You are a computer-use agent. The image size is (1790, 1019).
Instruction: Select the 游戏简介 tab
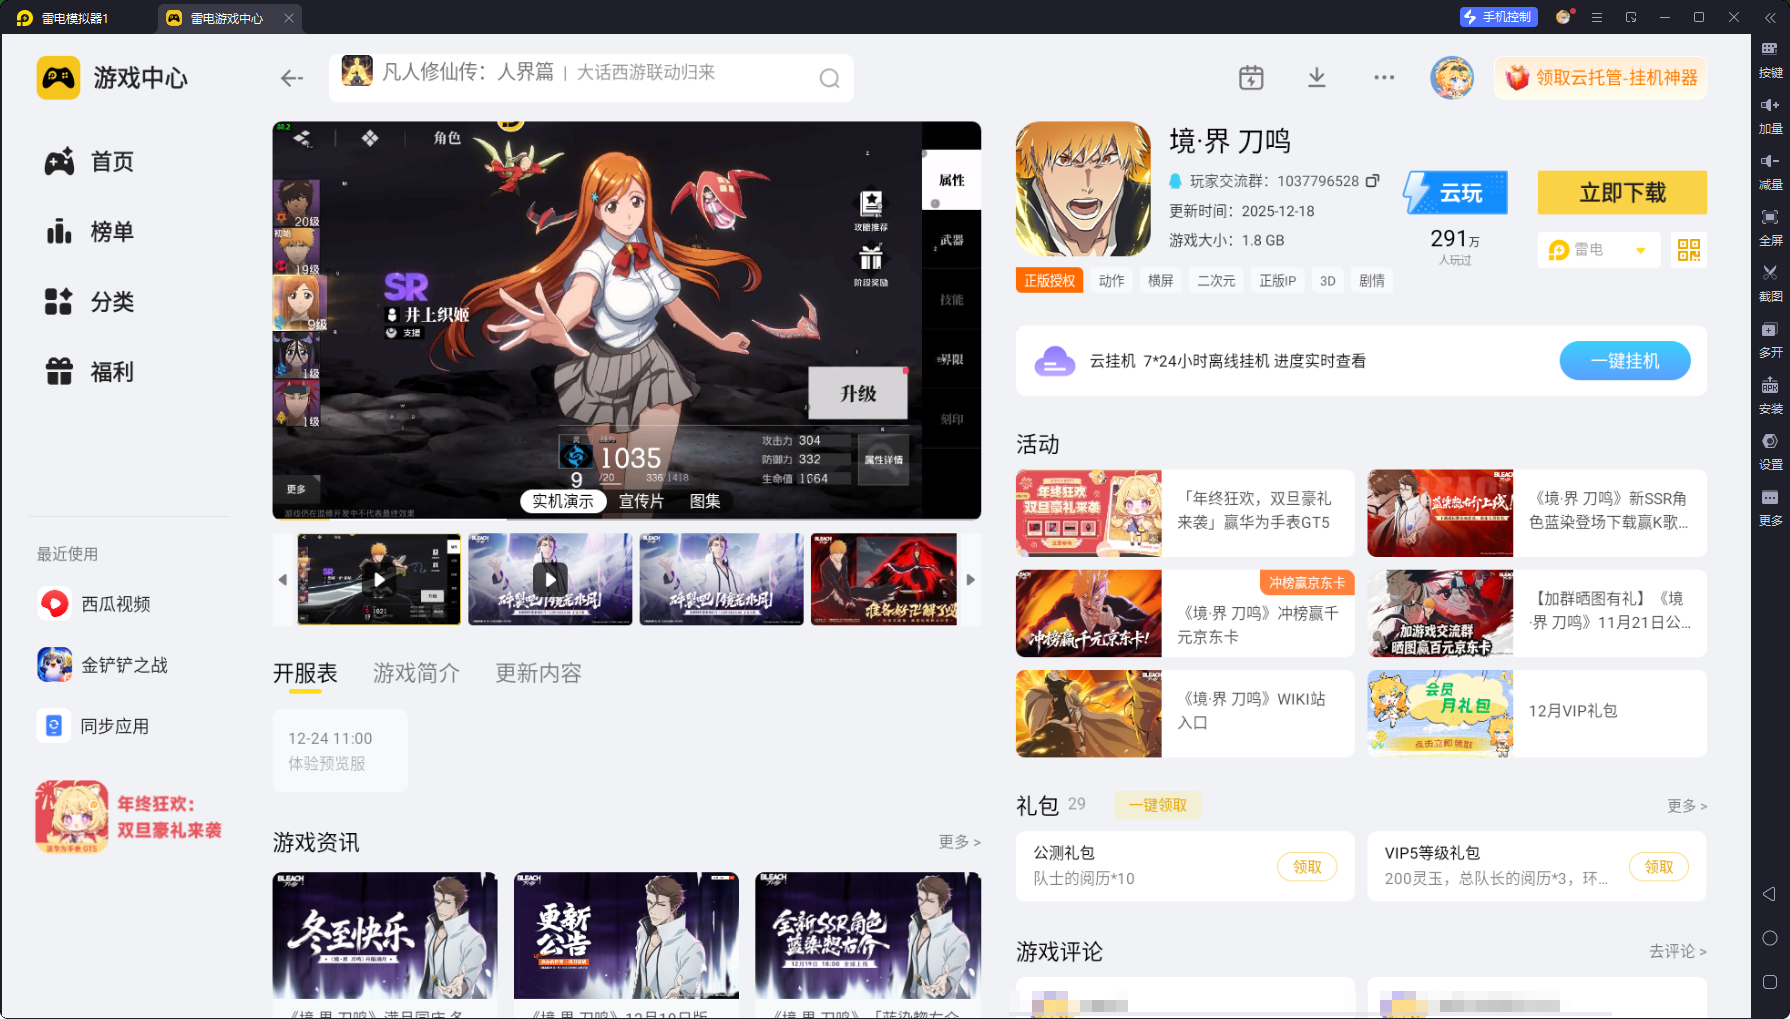(x=416, y=673)
